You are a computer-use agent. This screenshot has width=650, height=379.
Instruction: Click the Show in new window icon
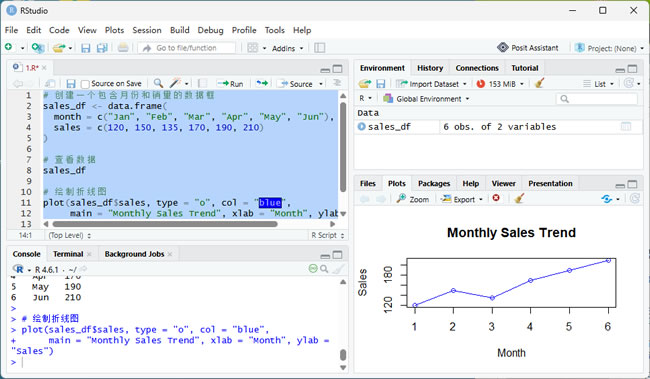pos(50,84)
